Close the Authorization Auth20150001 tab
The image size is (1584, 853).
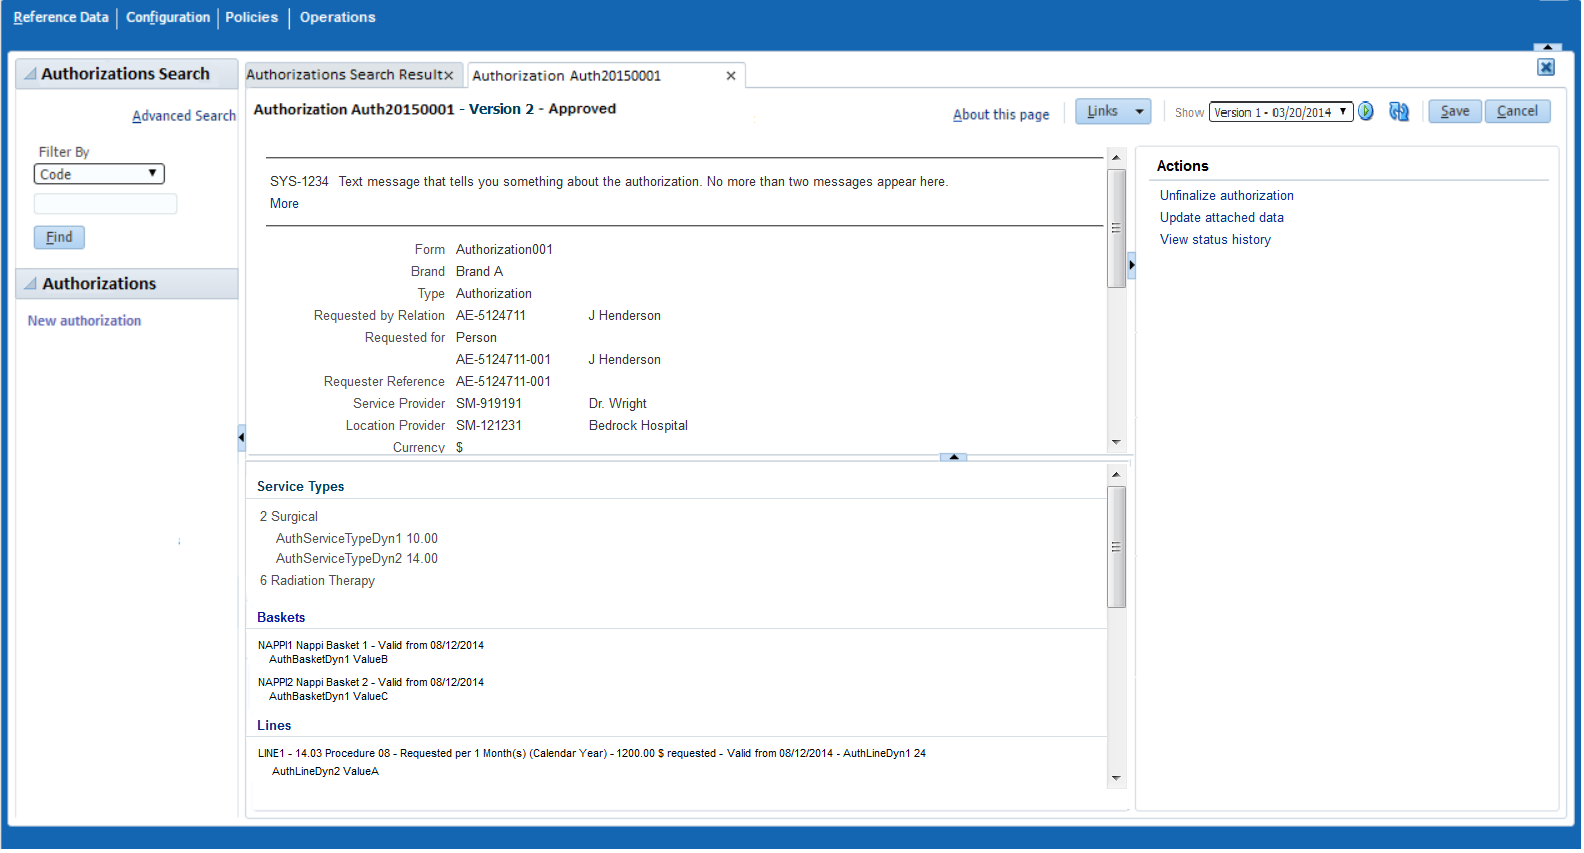(731, 76)
